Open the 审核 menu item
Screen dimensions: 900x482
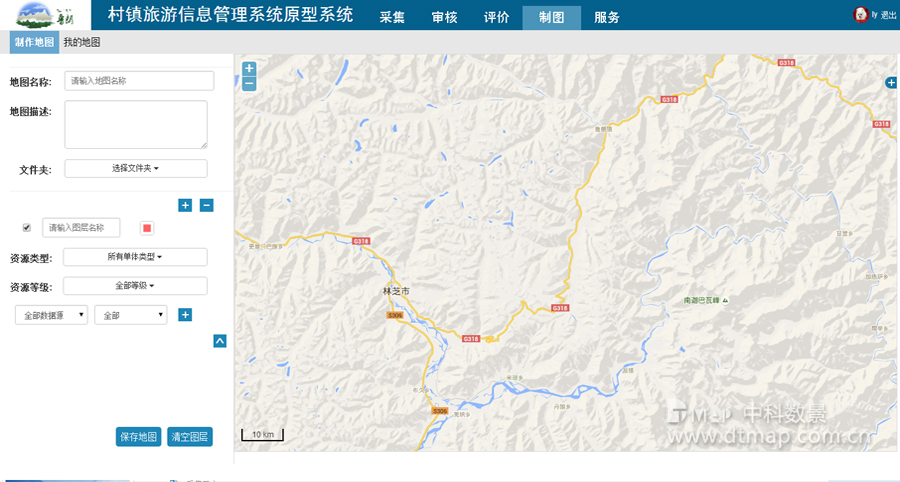click(444, 17)
